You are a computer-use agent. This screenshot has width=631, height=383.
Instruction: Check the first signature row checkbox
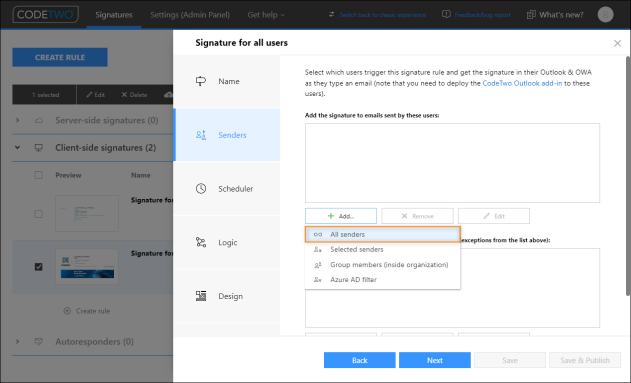click(39, 214)
